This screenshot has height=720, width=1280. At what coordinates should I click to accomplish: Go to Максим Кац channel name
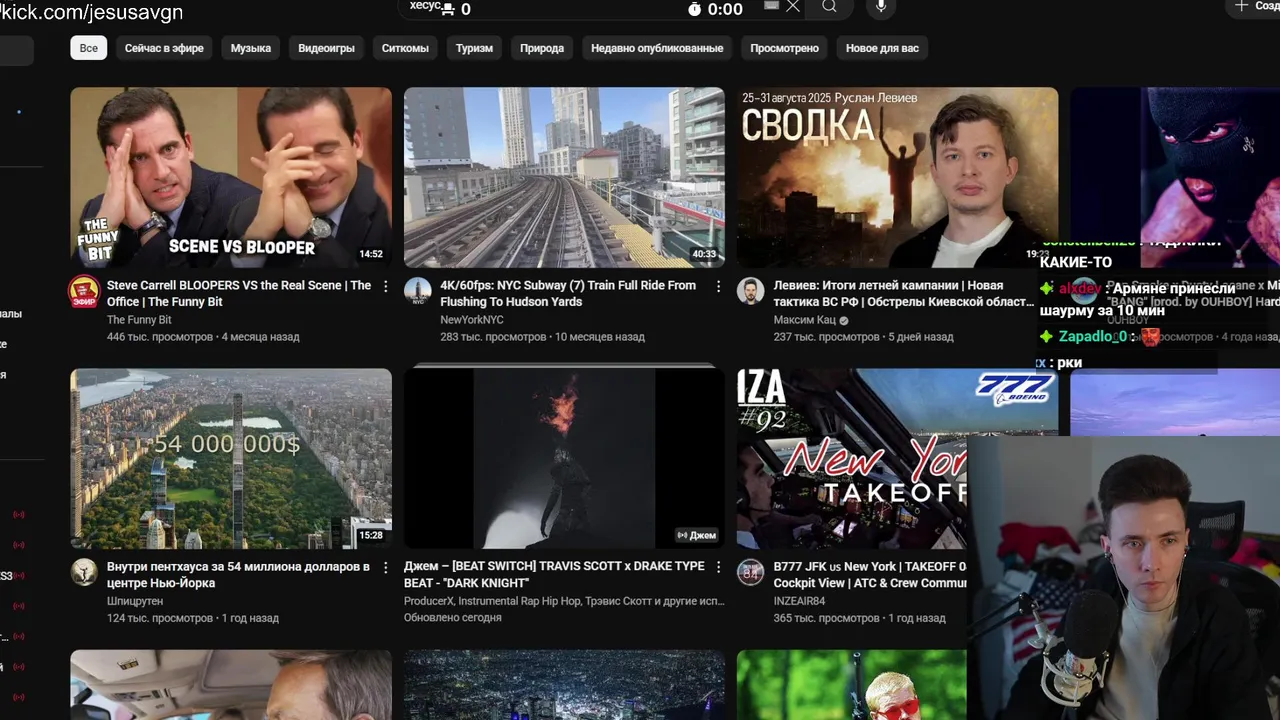pos(805,320)
